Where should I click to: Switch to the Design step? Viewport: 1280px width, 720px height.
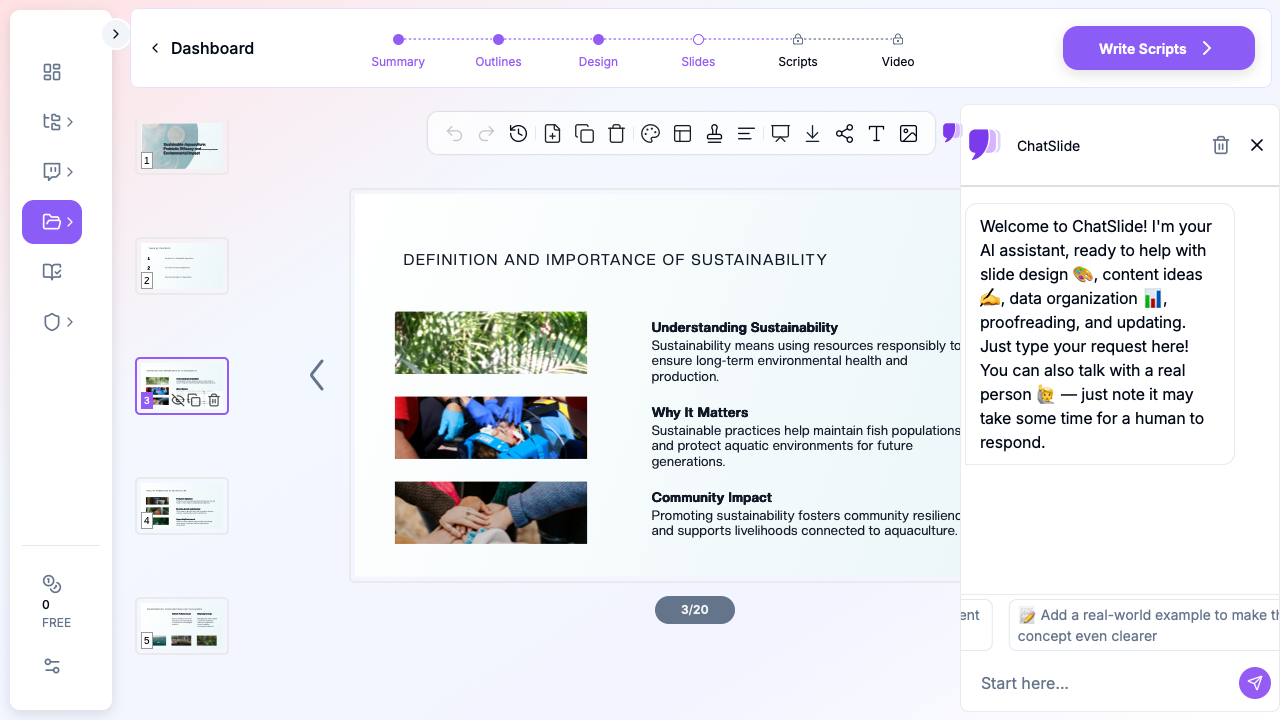pos(598,50)
